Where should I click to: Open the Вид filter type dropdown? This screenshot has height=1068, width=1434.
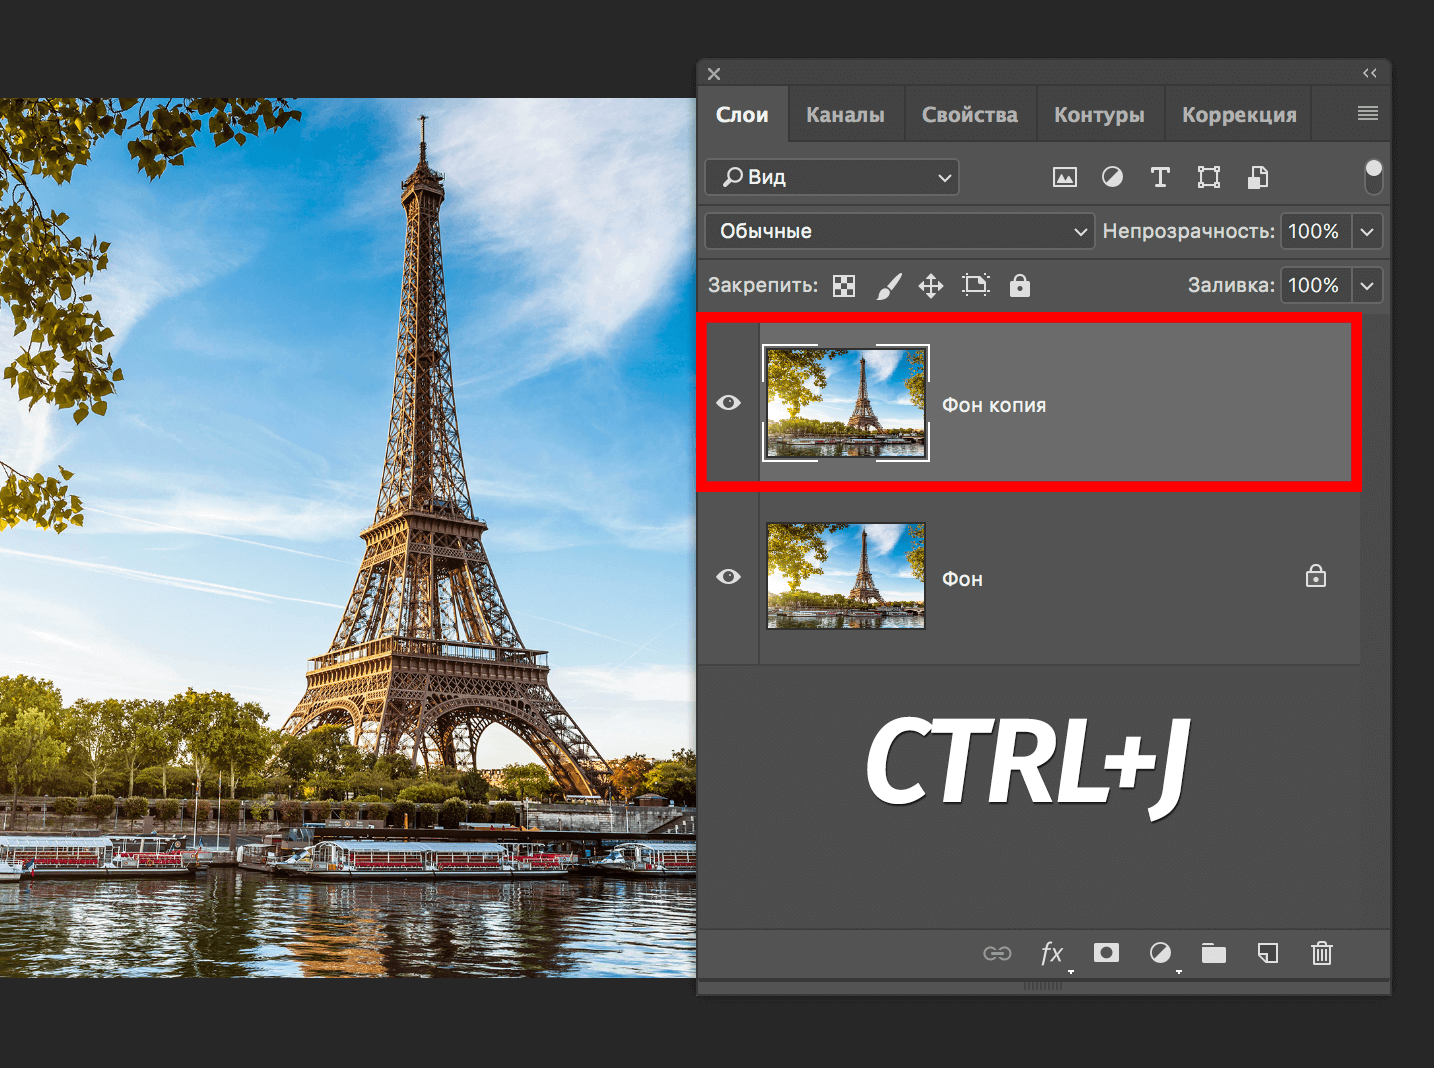pos(832,177)
